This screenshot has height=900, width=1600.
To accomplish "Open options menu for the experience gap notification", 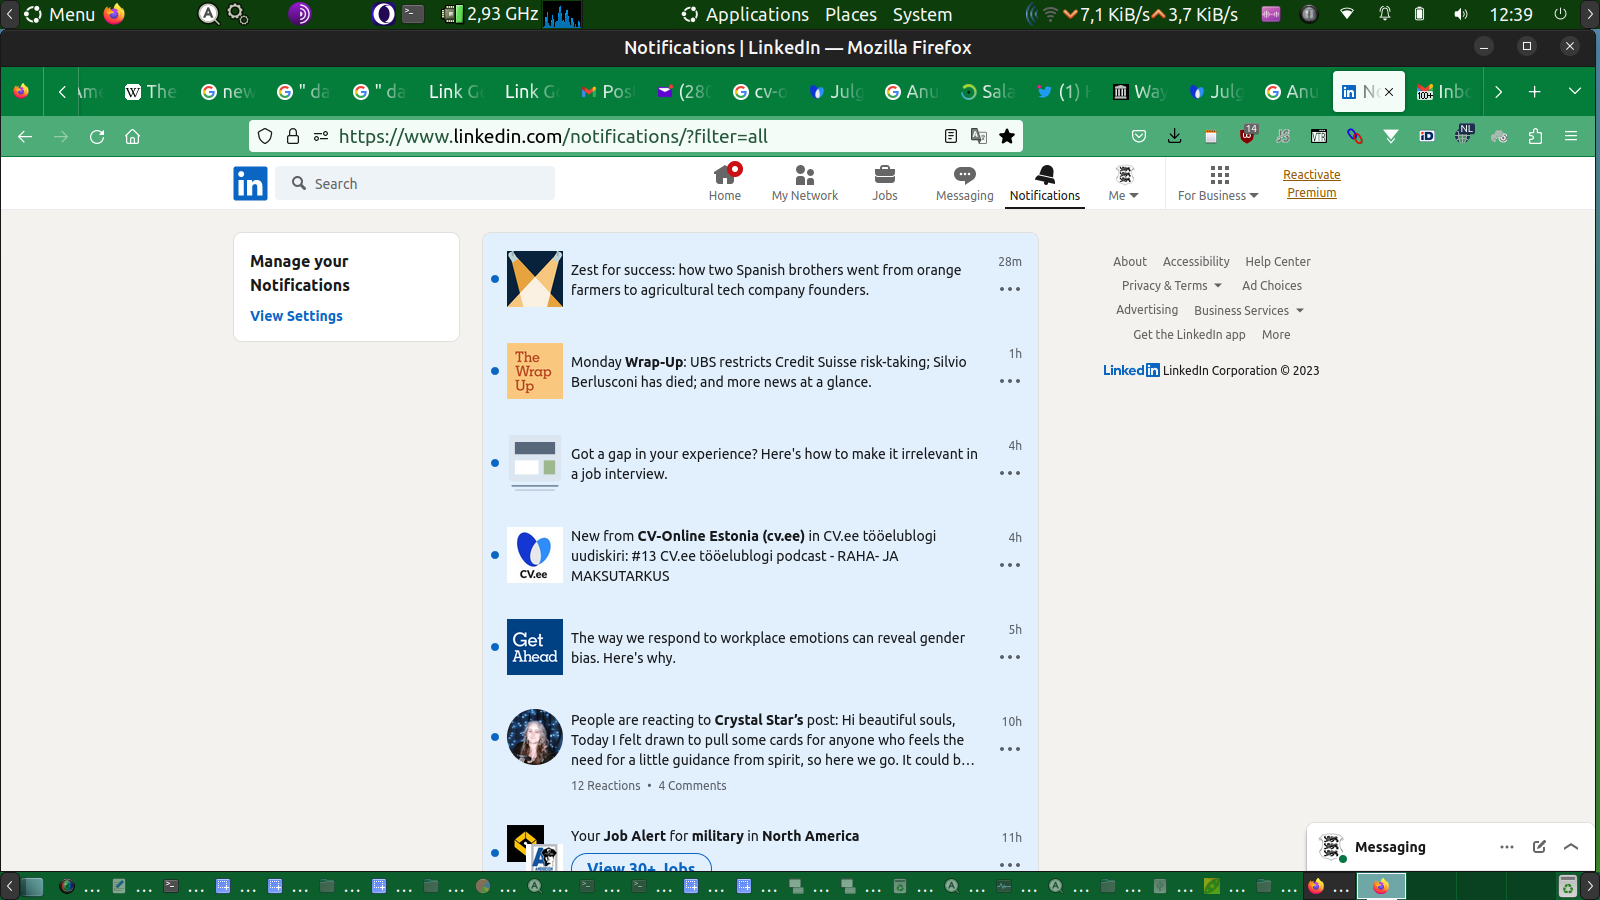I will (1010, 473).
